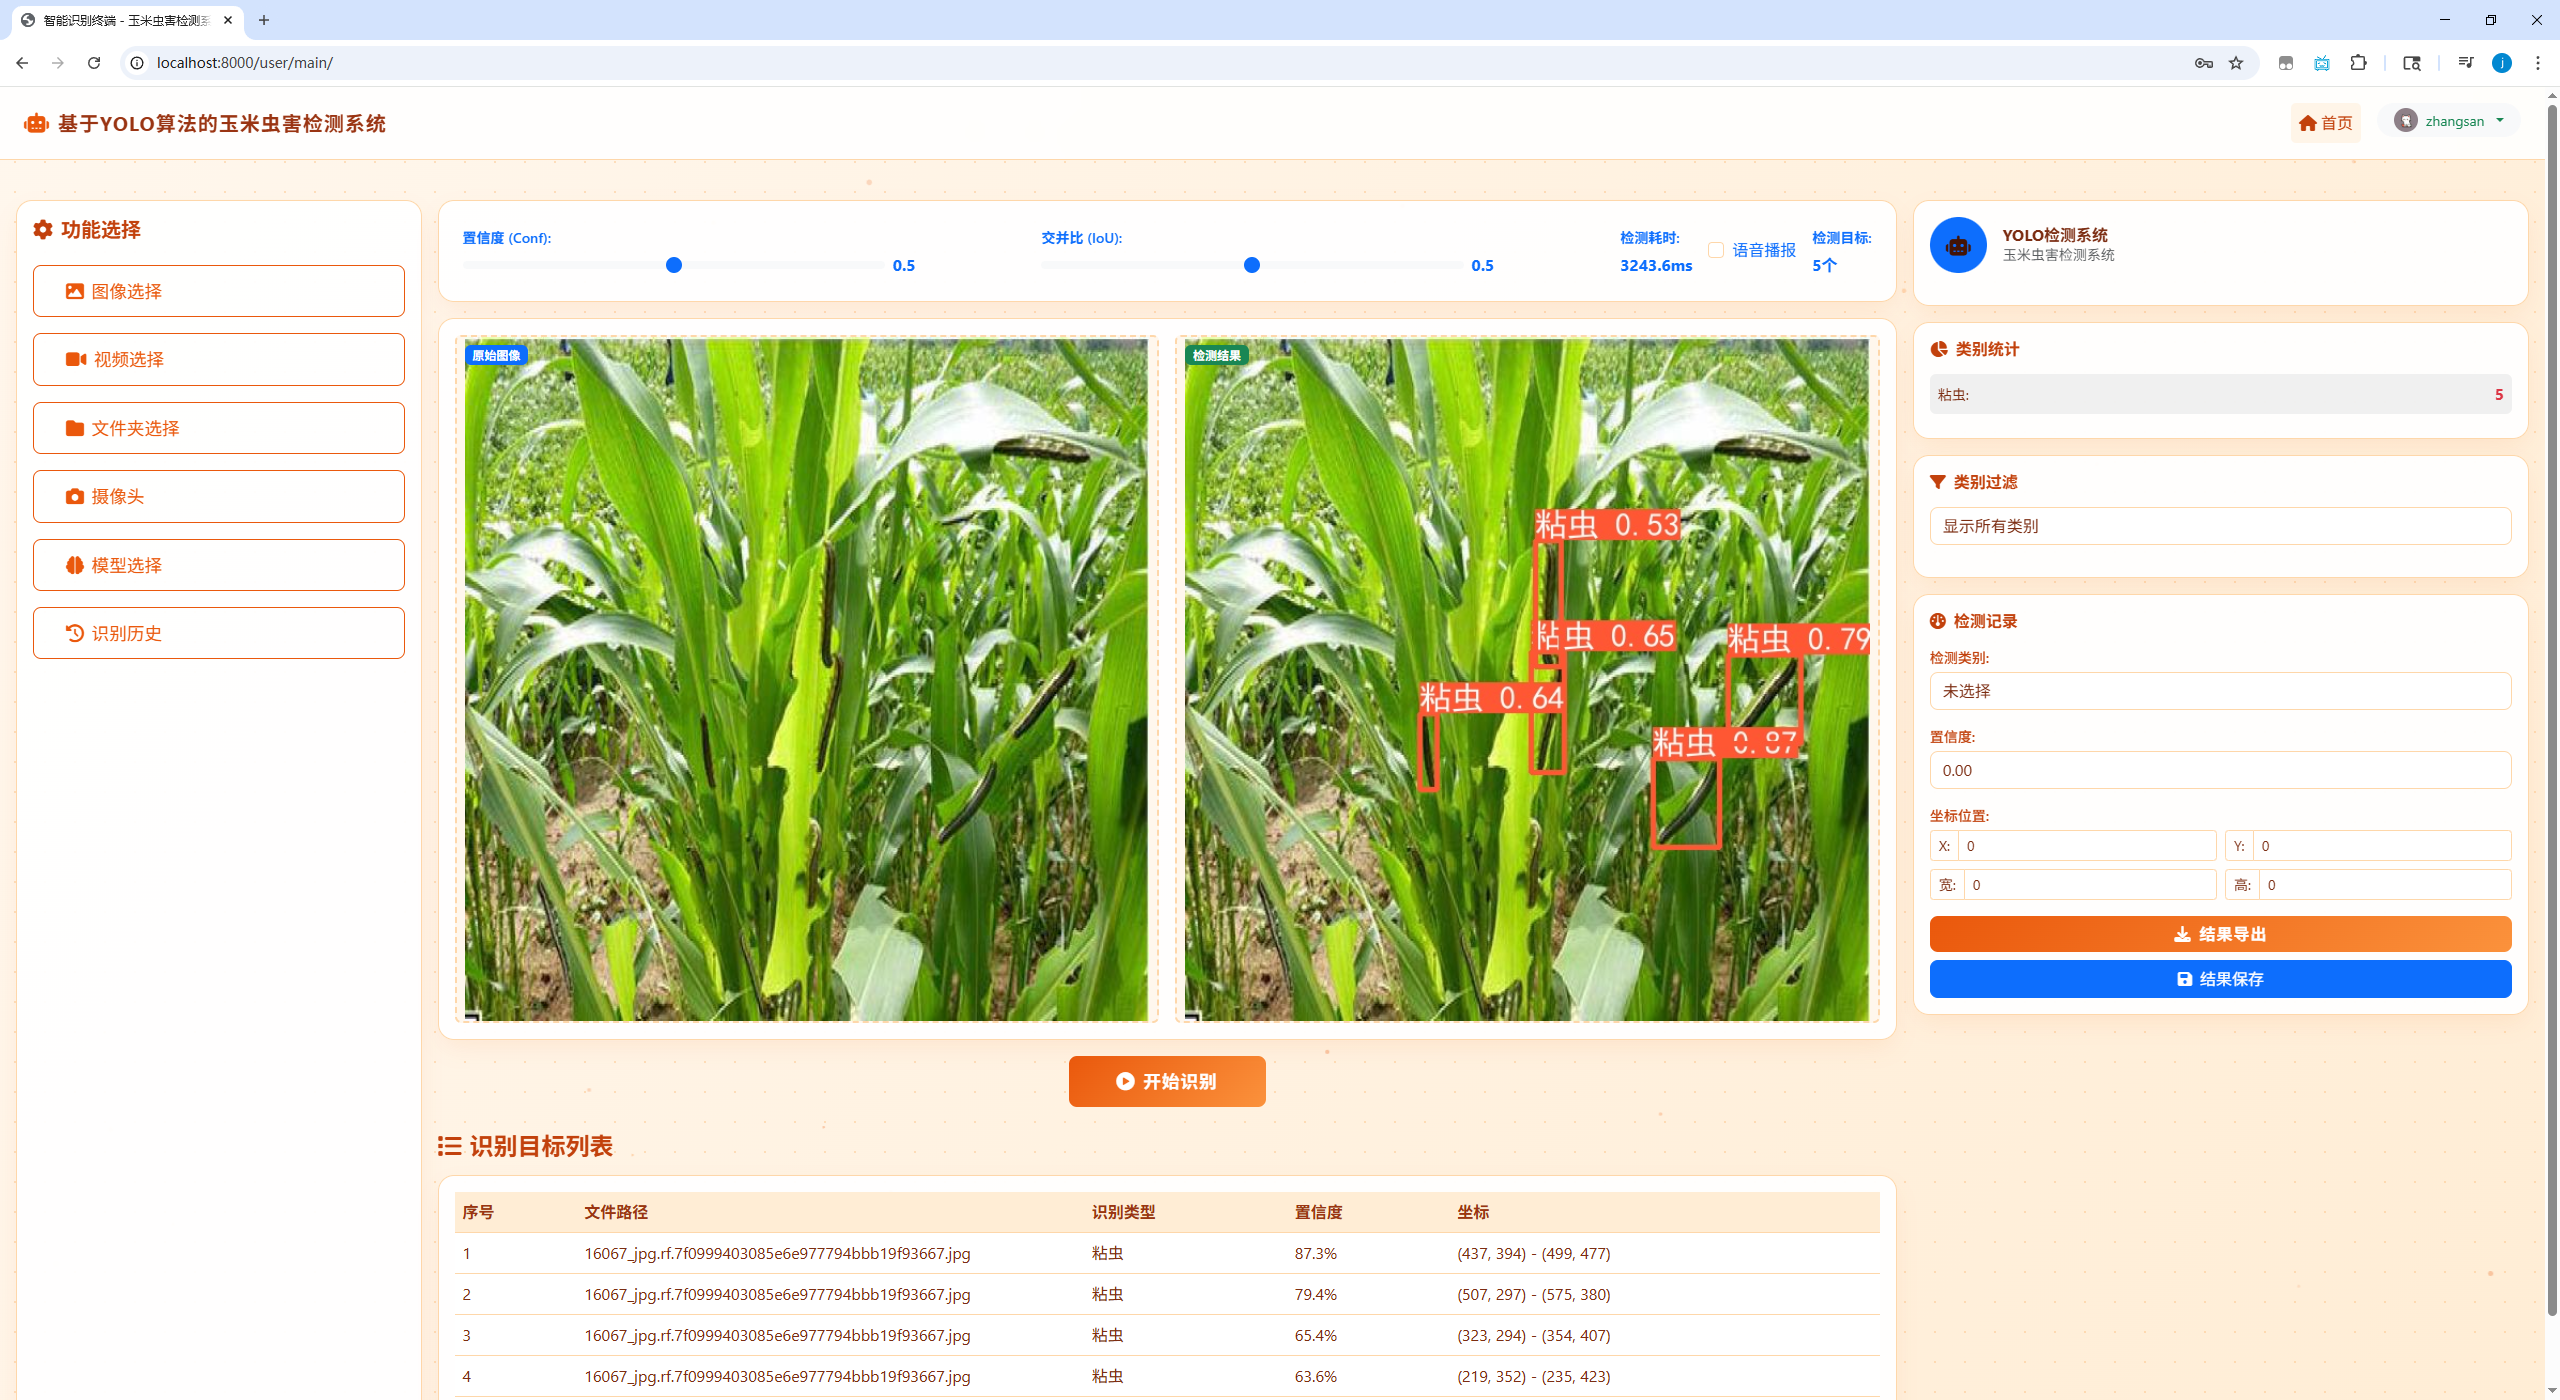Viewport: 2560px width, 1400px height.
Task: Open the zhangsan user menu
Action: click(x=2453, y=121)
